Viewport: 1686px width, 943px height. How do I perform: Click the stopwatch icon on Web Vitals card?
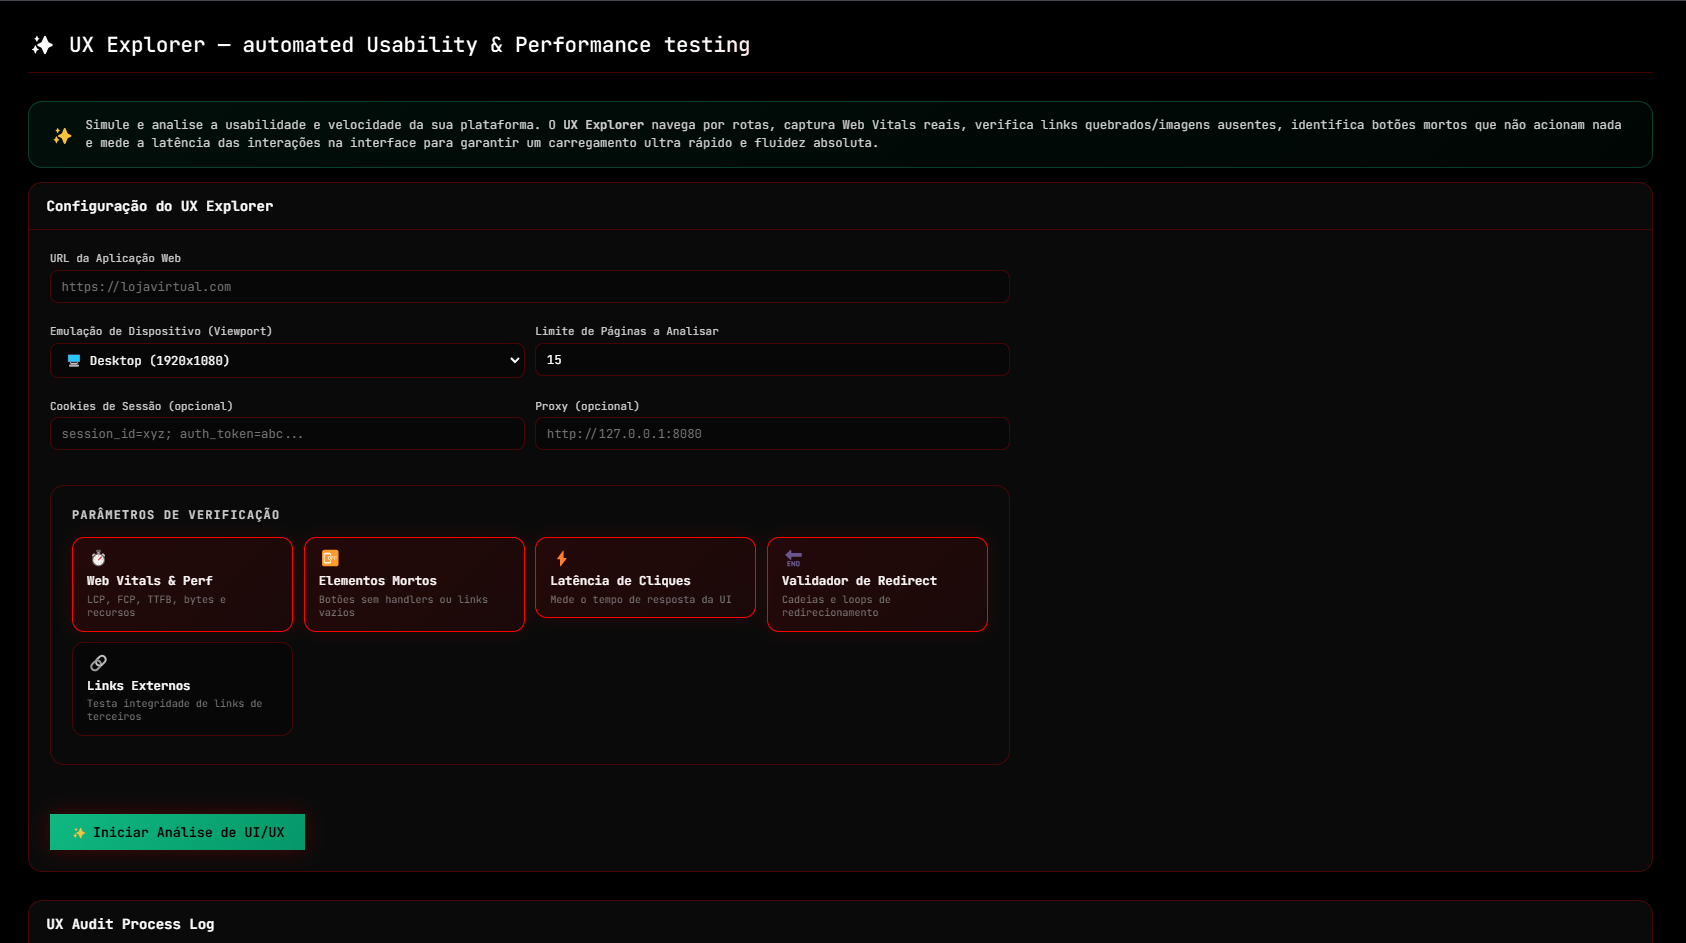tap(98, 558)
